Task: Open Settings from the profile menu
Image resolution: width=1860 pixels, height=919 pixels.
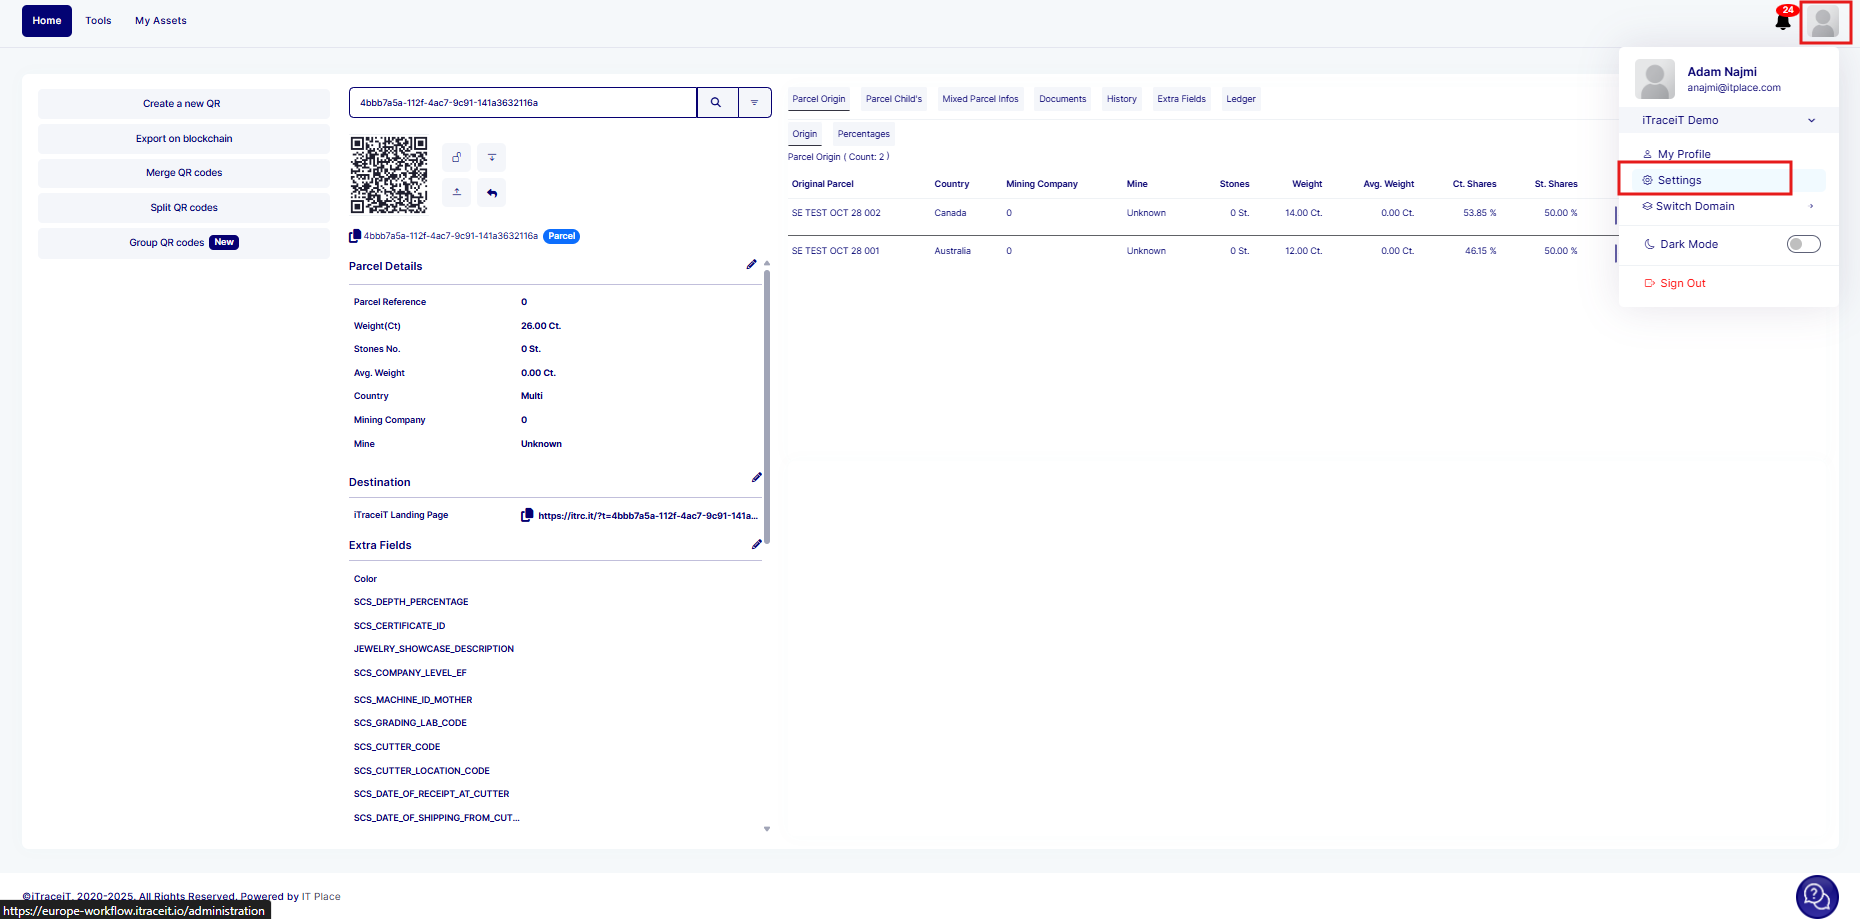Action: pyautogui.click(x=1679, y=180)
